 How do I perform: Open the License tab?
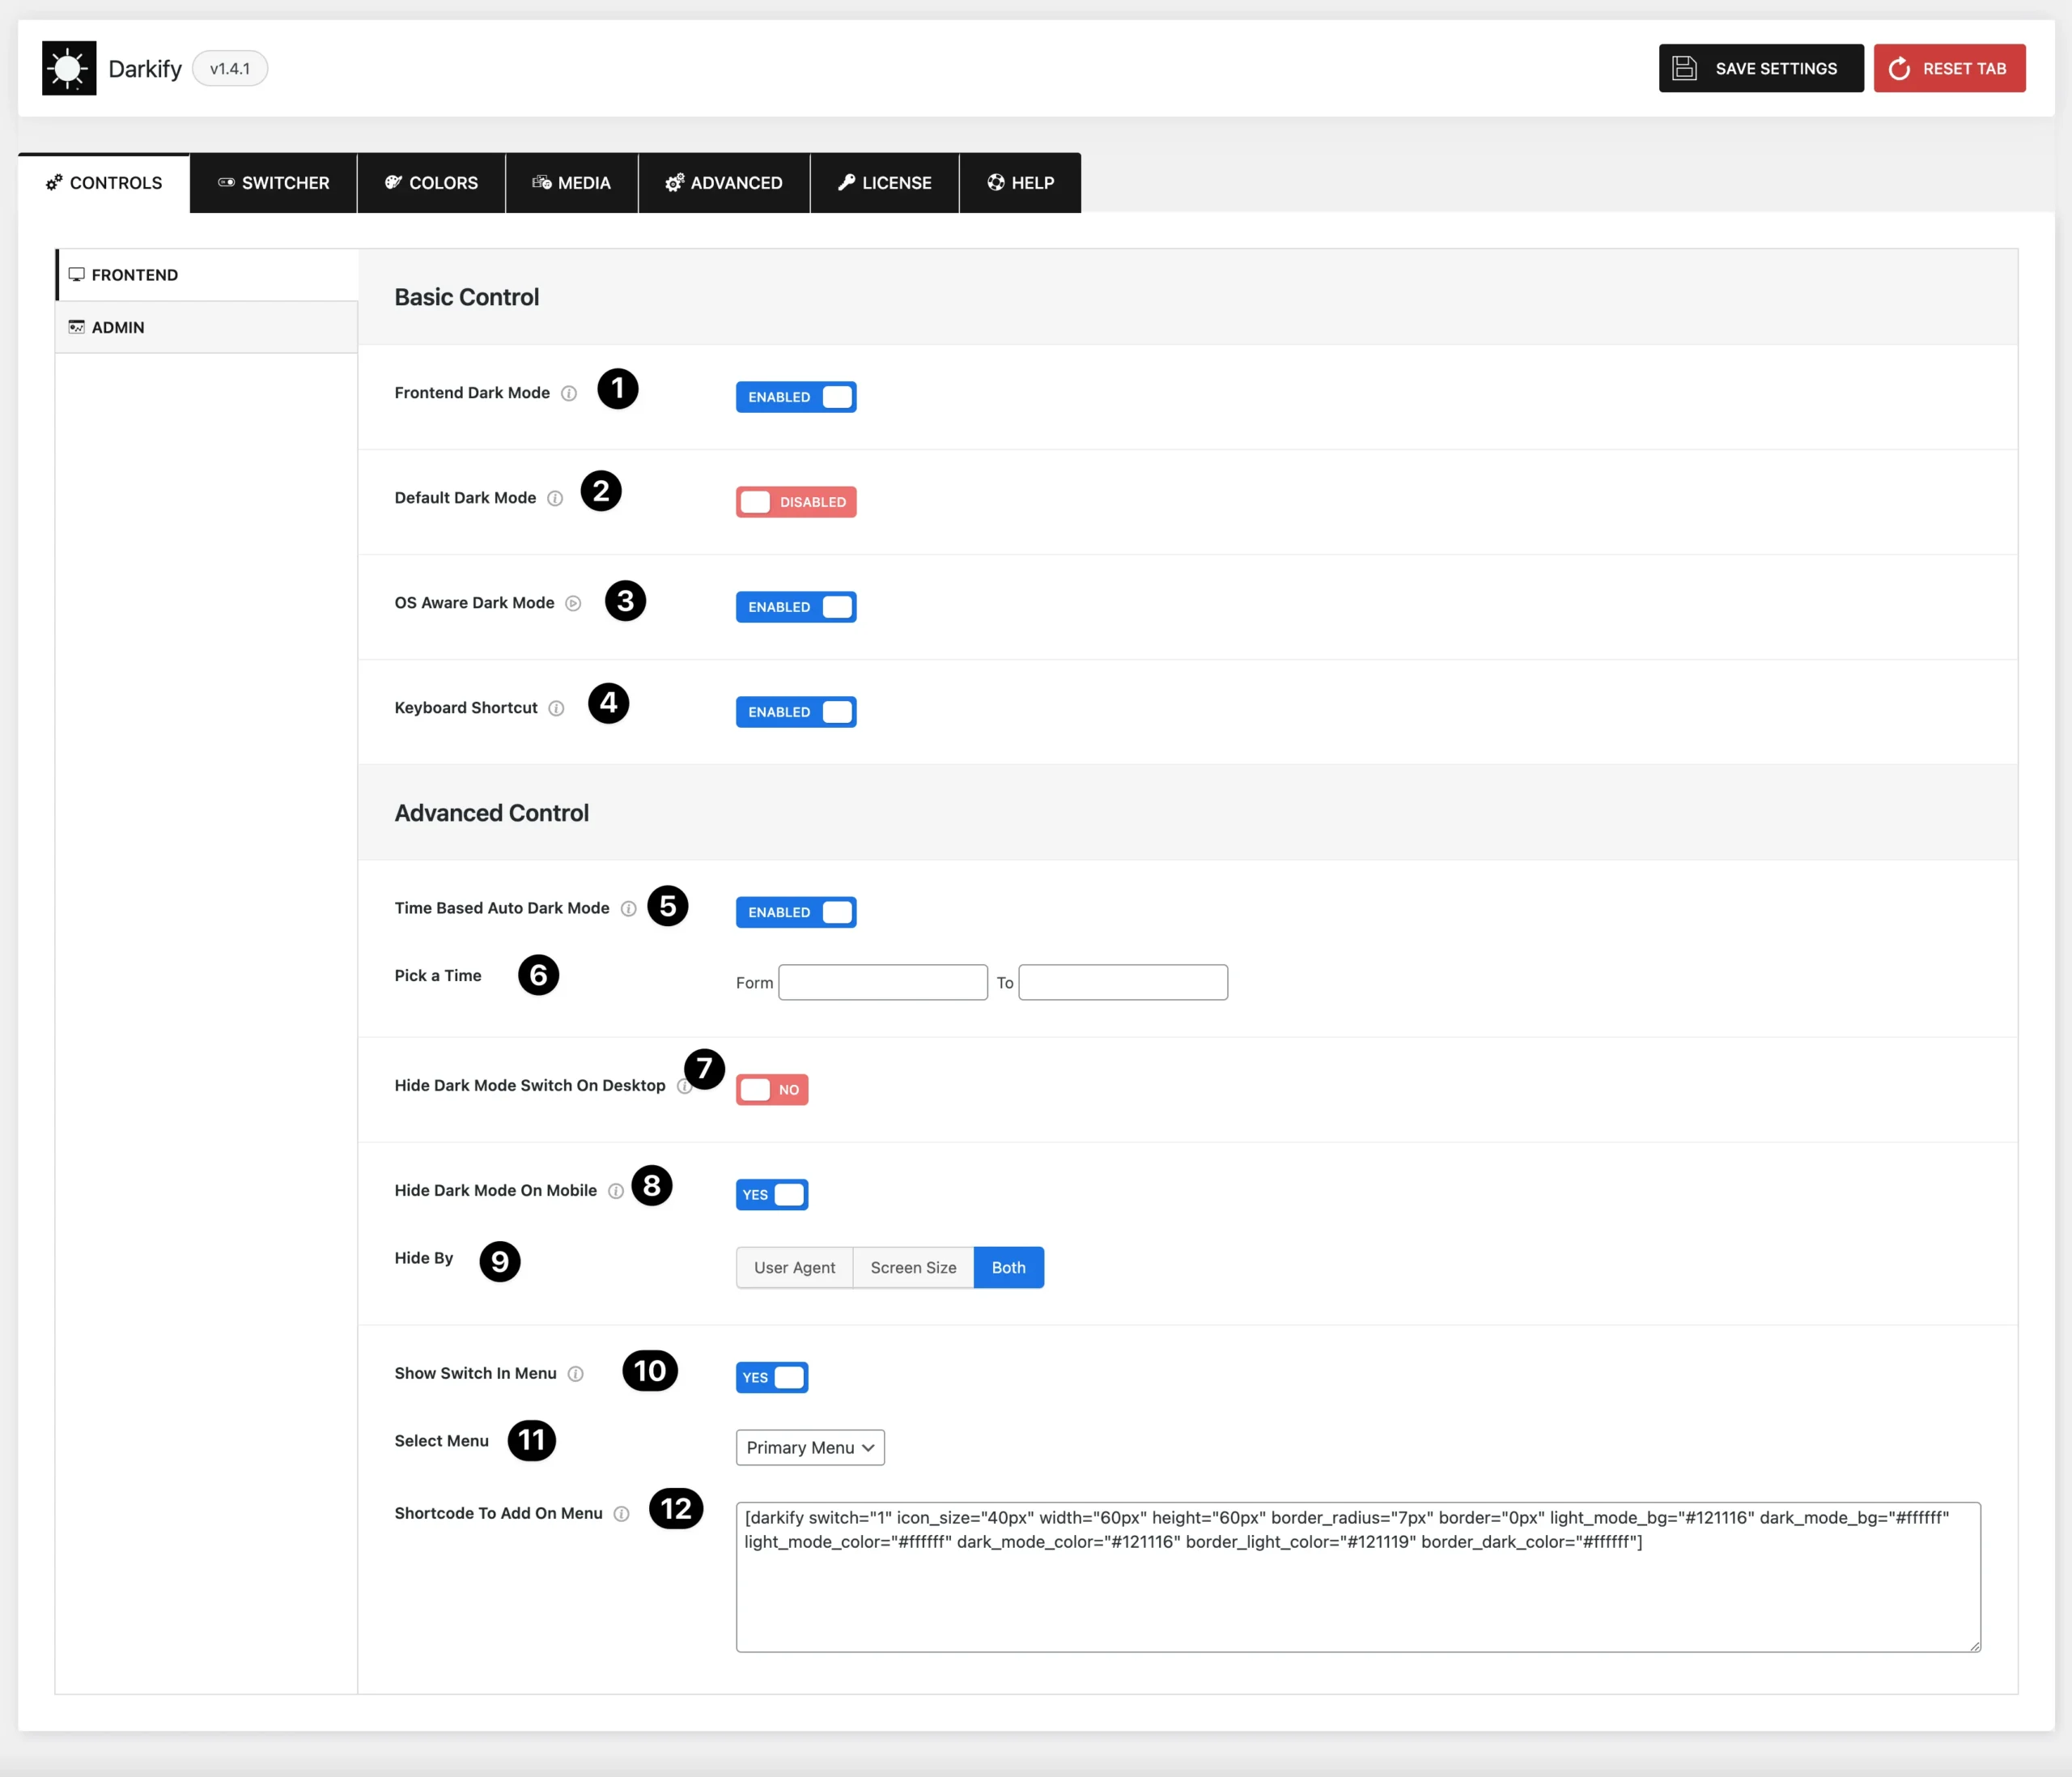click(885, 183)
